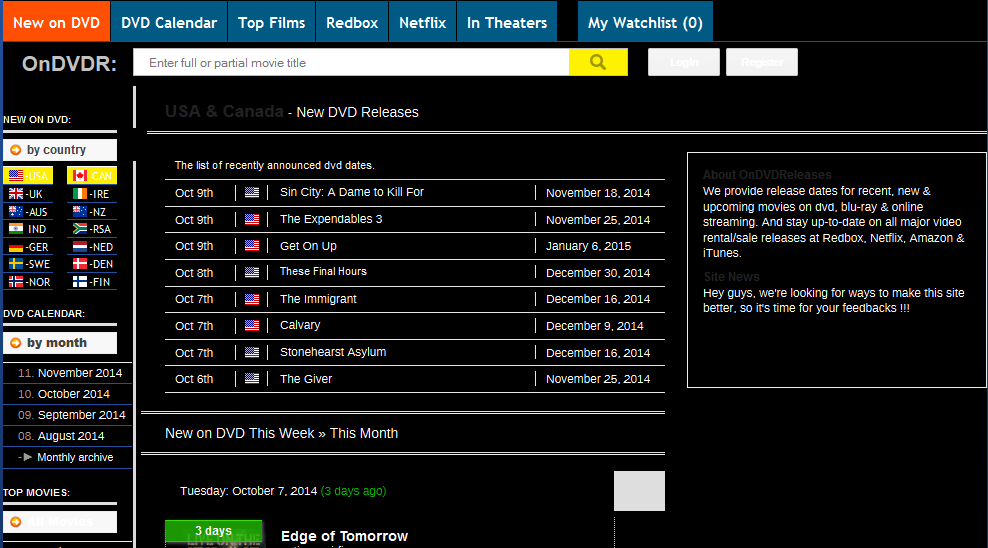The height and width of the screenshot is (548, 988).
Task: Click the December 9, 2014 date
Action: (595, 326)
